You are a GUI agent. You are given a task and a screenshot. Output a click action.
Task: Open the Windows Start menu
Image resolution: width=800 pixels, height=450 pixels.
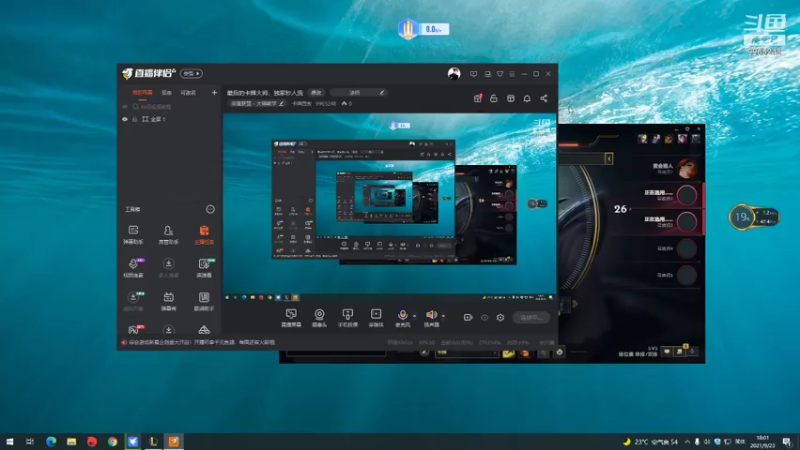10,441
